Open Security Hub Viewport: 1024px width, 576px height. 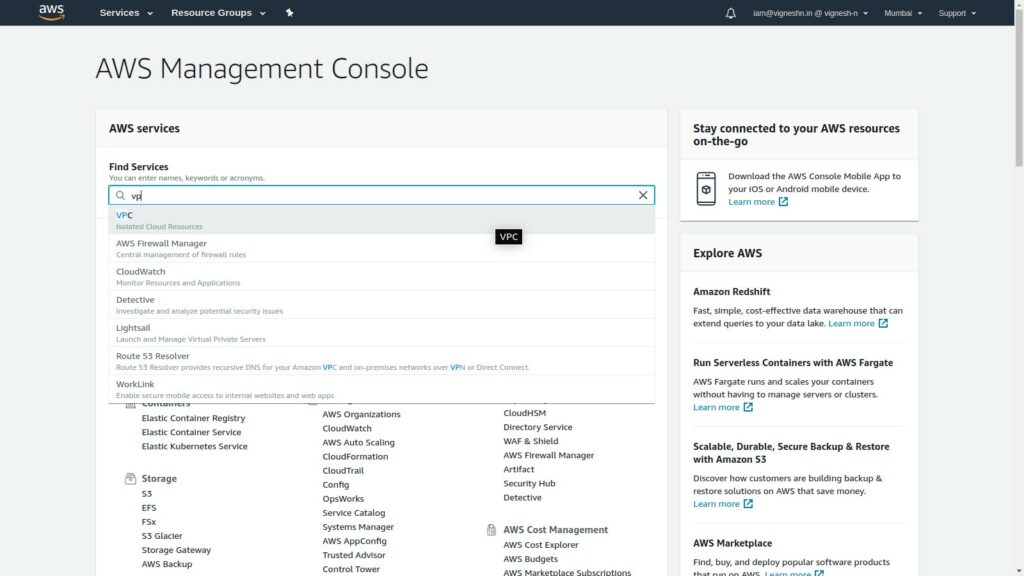tap(529, 483)
